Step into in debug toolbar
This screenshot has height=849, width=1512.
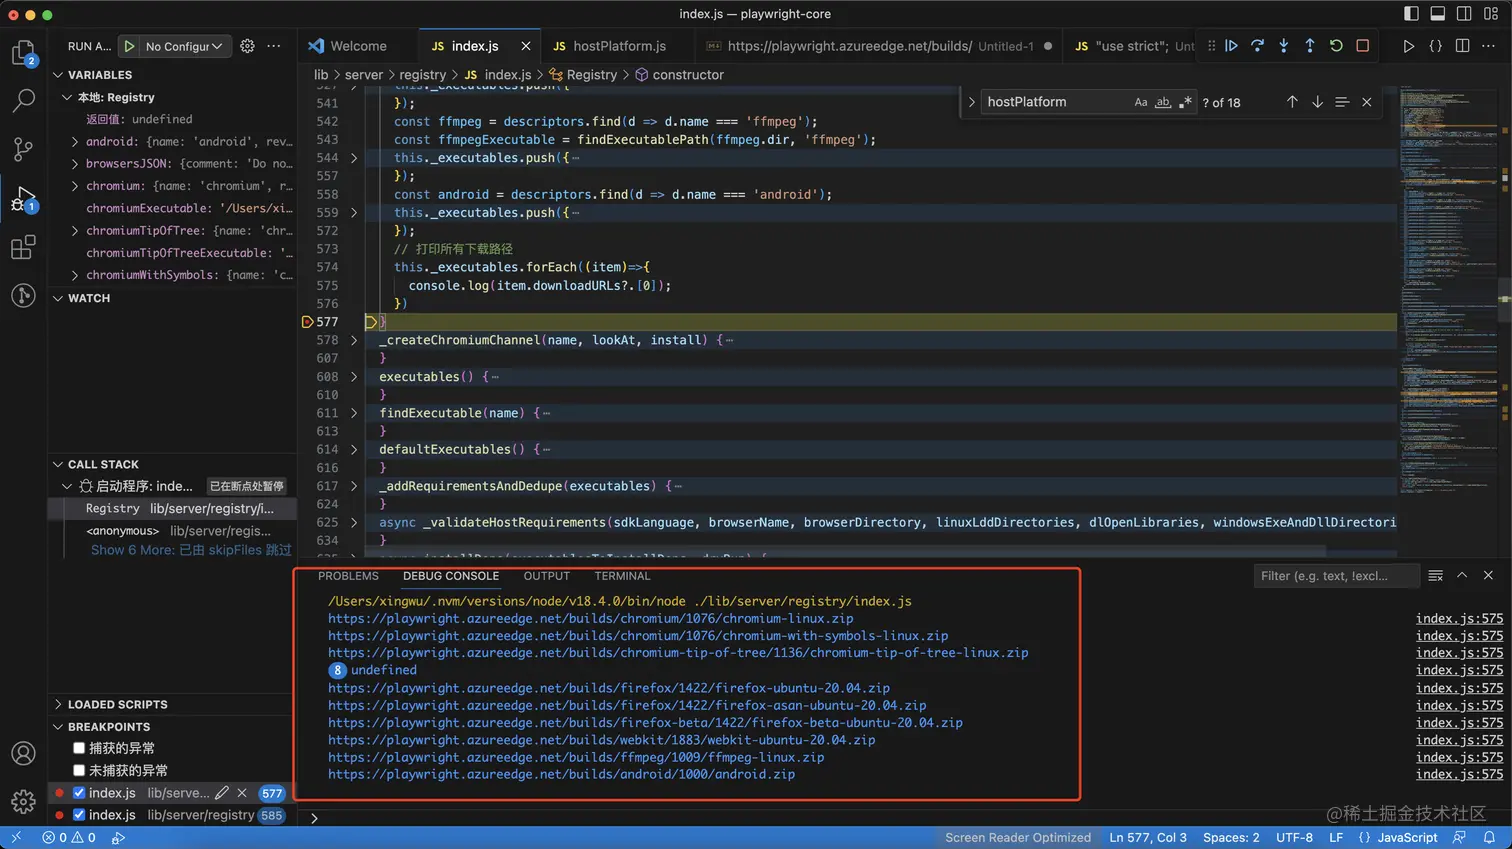[1284, 46]
